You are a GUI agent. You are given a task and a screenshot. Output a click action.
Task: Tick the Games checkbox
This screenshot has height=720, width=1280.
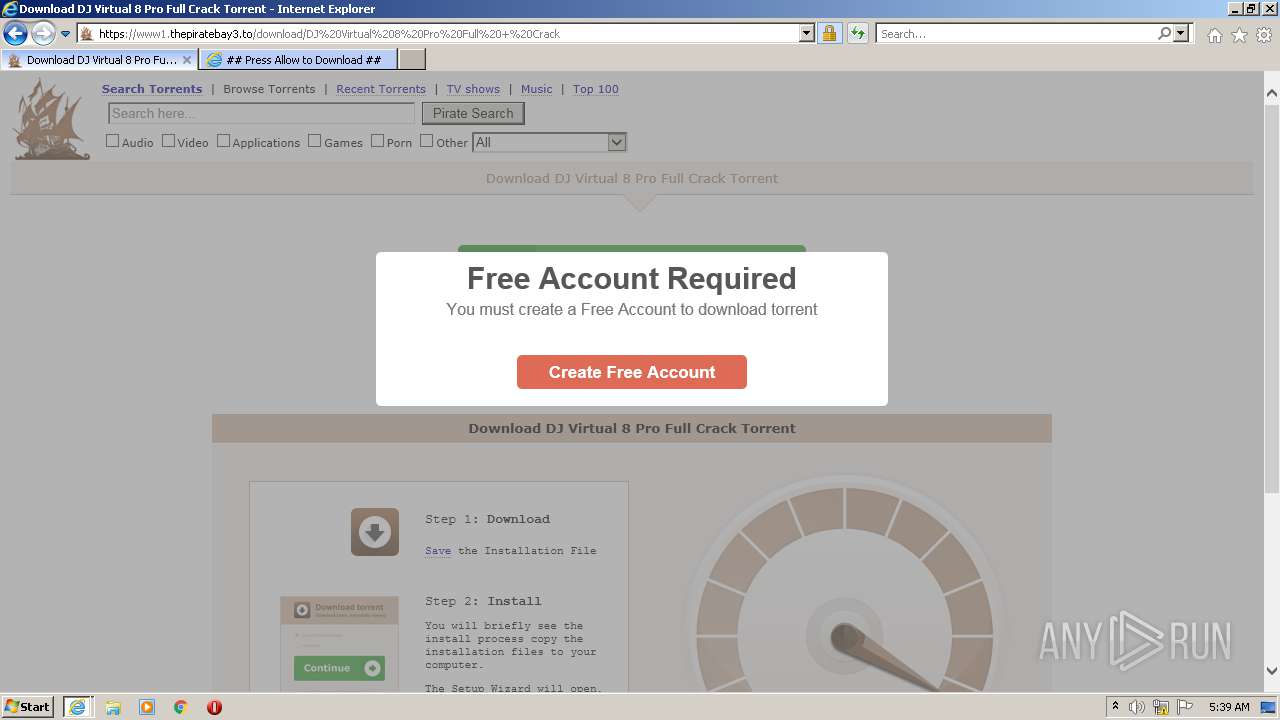315,141
